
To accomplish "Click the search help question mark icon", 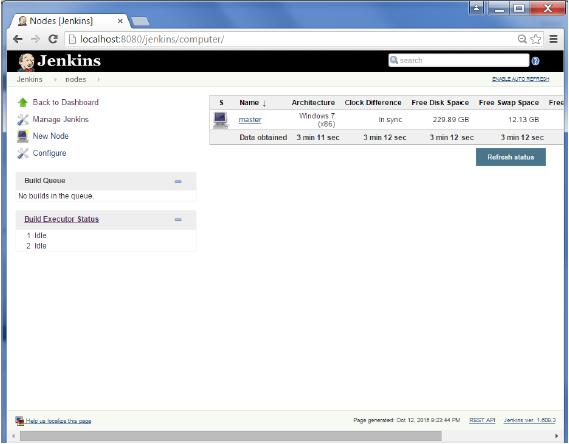I will [535, 61].
